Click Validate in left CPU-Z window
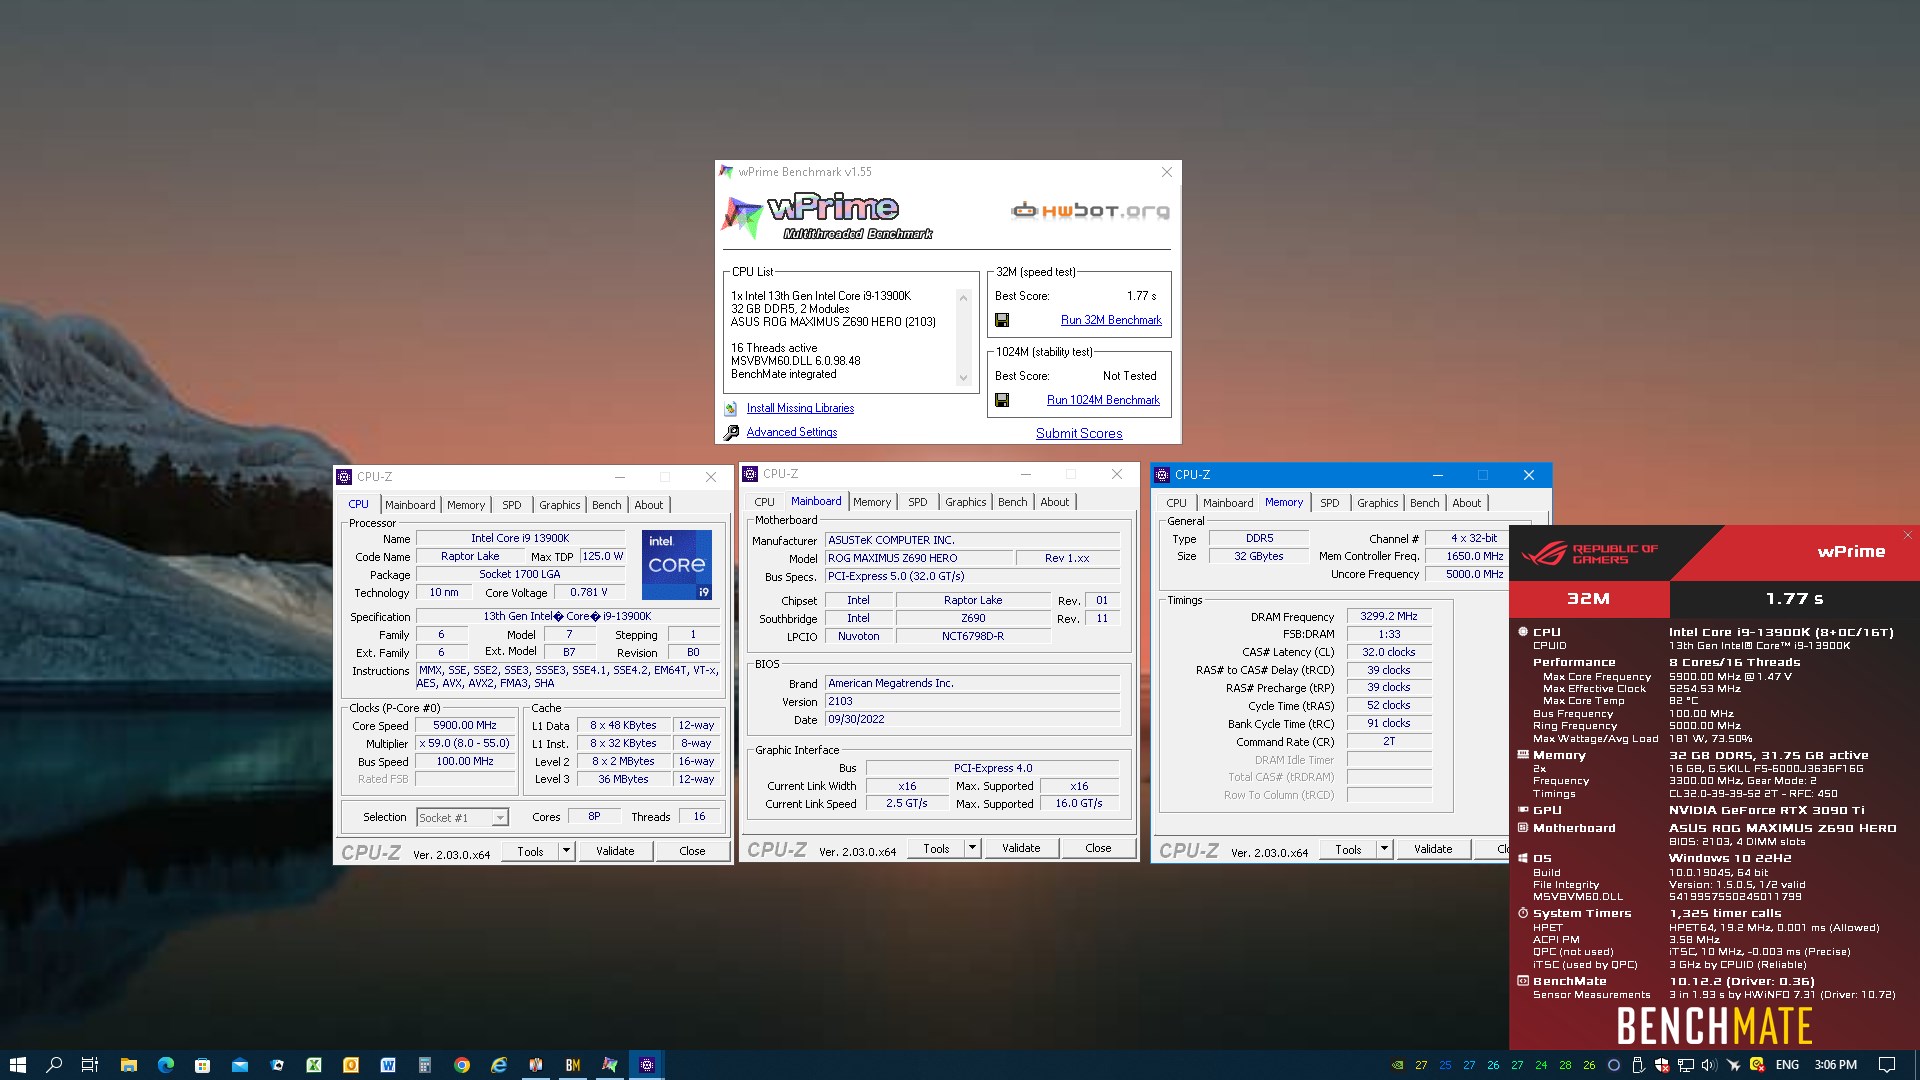 tap(615, 851)
